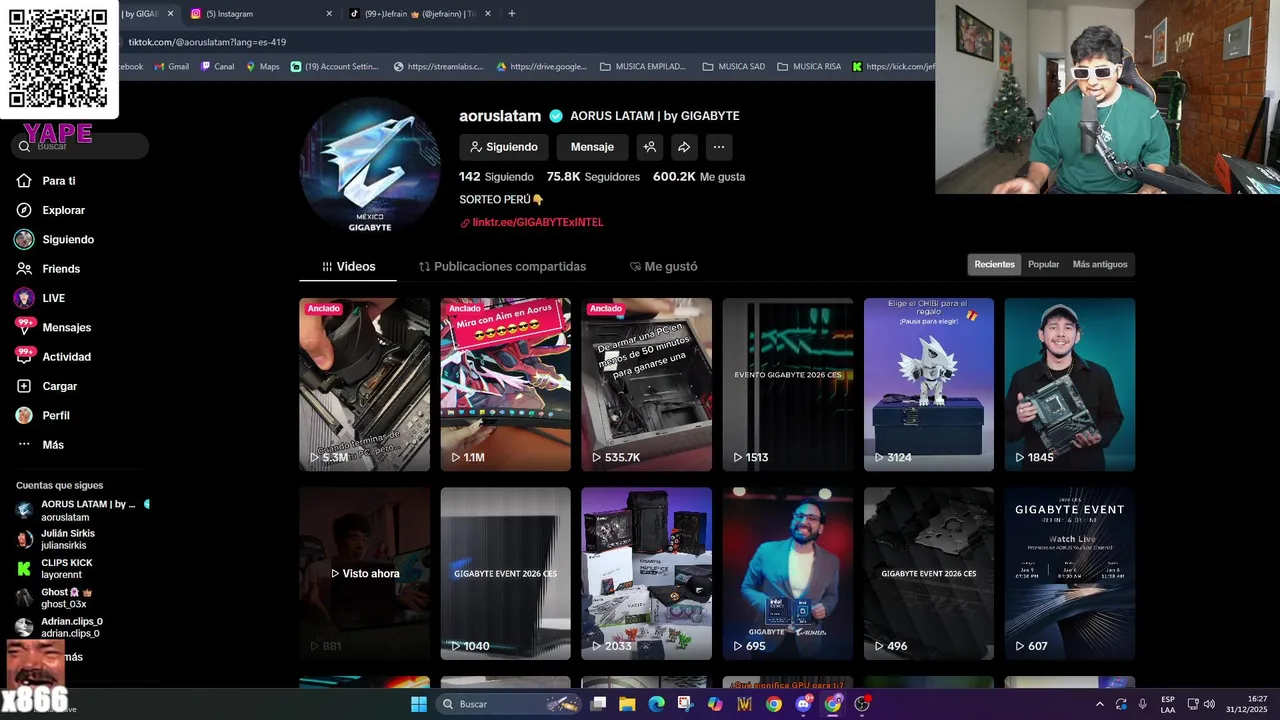Open MUSICA RISA bookmark folder

pyautogui.click(x=810, y=67)
